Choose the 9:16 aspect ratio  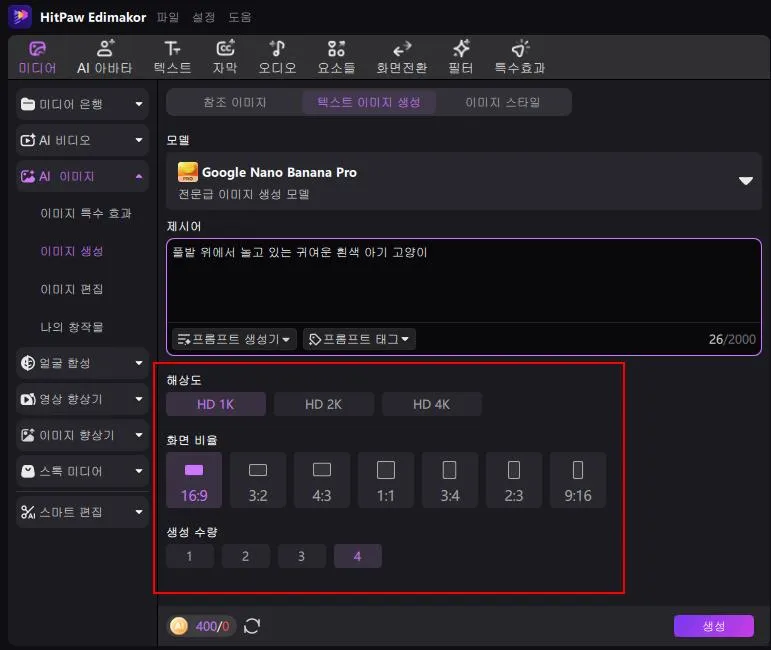click(x=578, y=480)
